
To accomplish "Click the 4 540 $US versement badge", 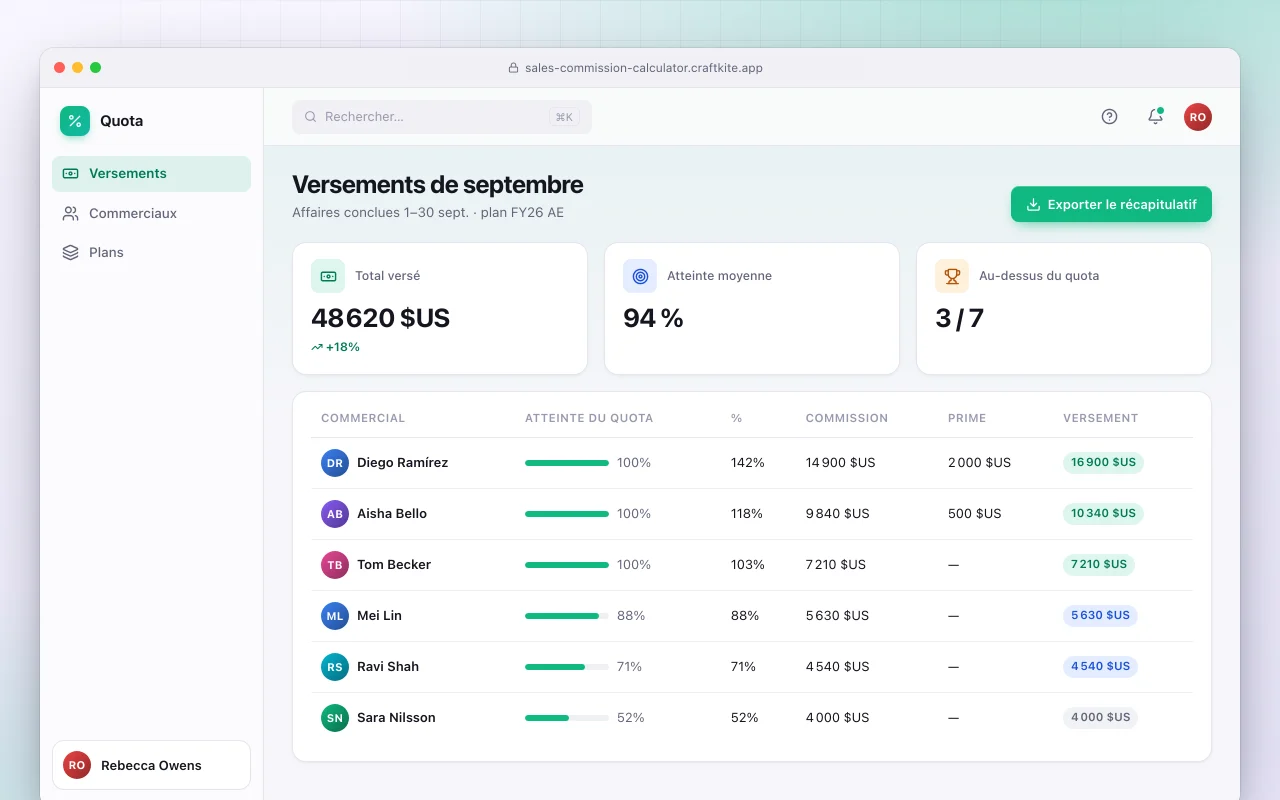I will 1100,667.
